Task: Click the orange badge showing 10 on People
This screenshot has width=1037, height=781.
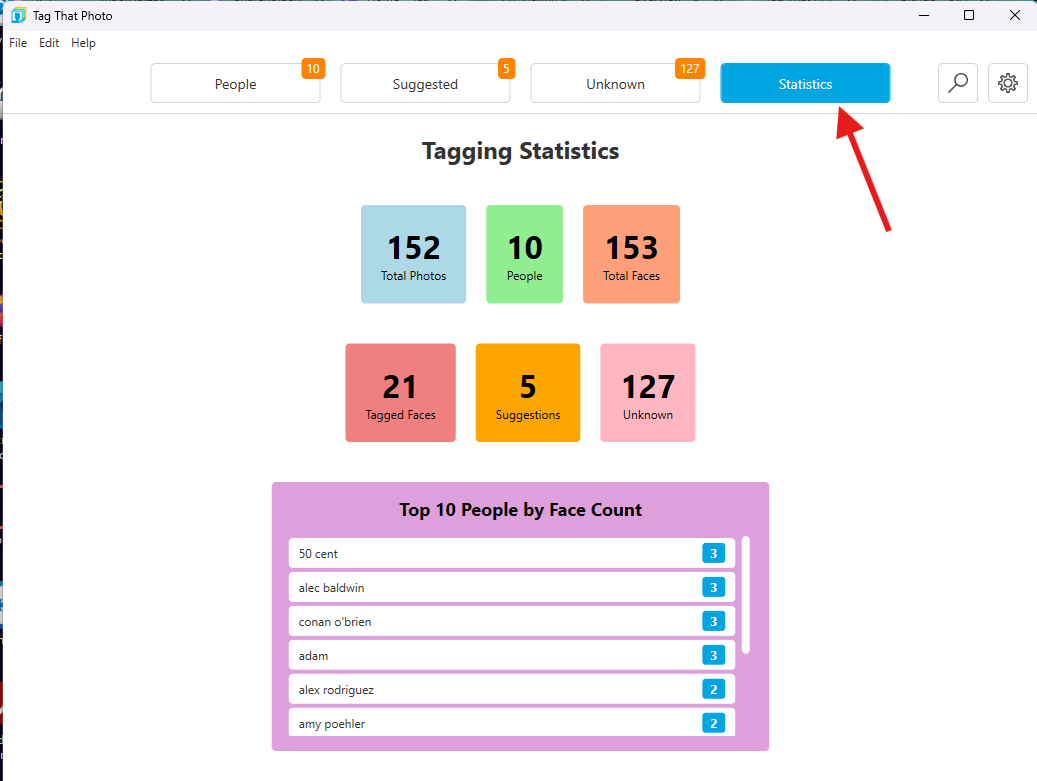Action: tap(313, 69)
